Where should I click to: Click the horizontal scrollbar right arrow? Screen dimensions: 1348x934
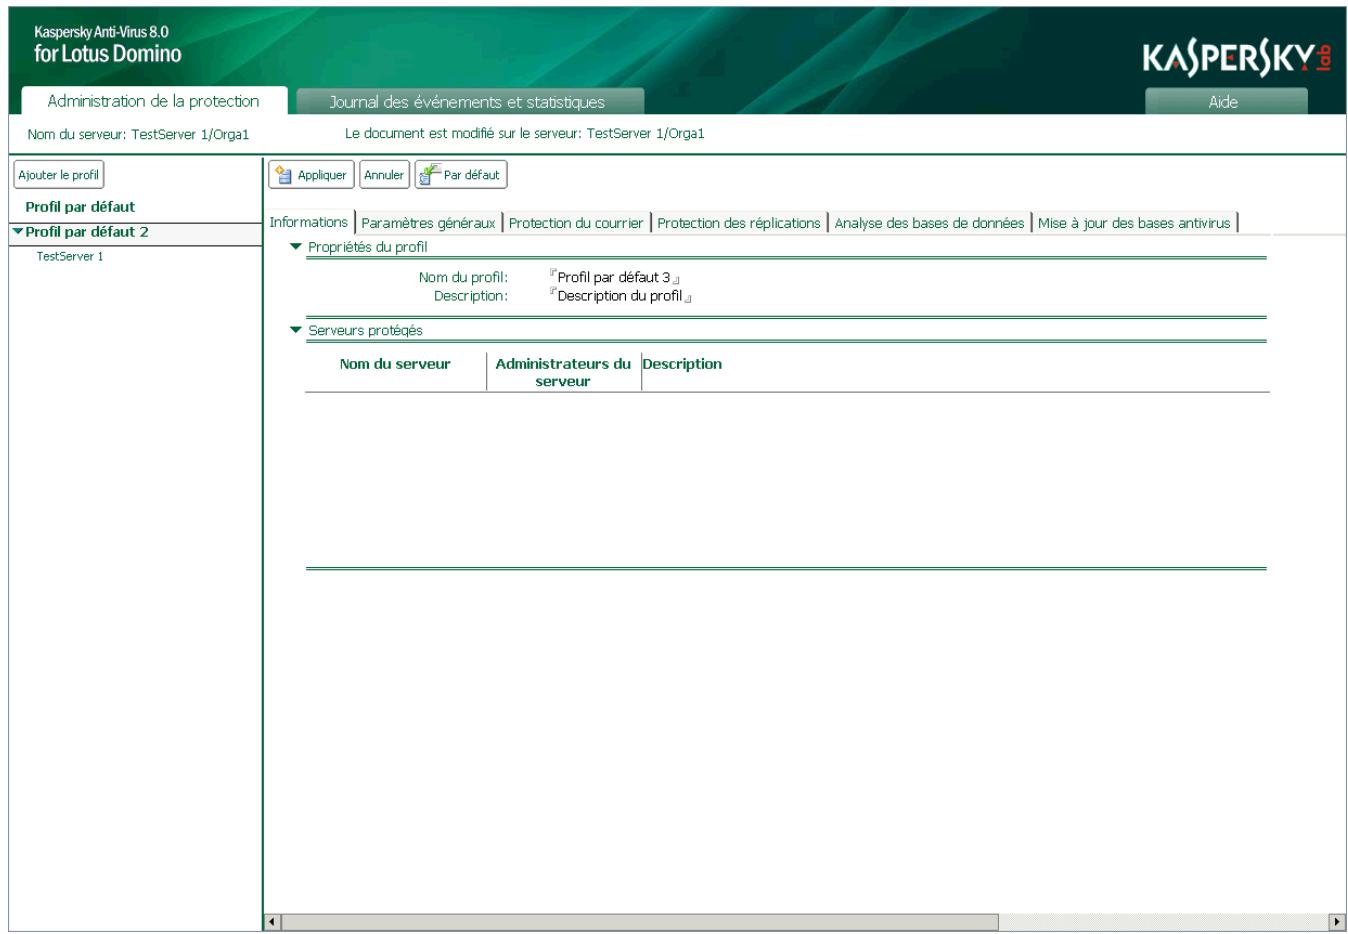[x=1337, y=922]
